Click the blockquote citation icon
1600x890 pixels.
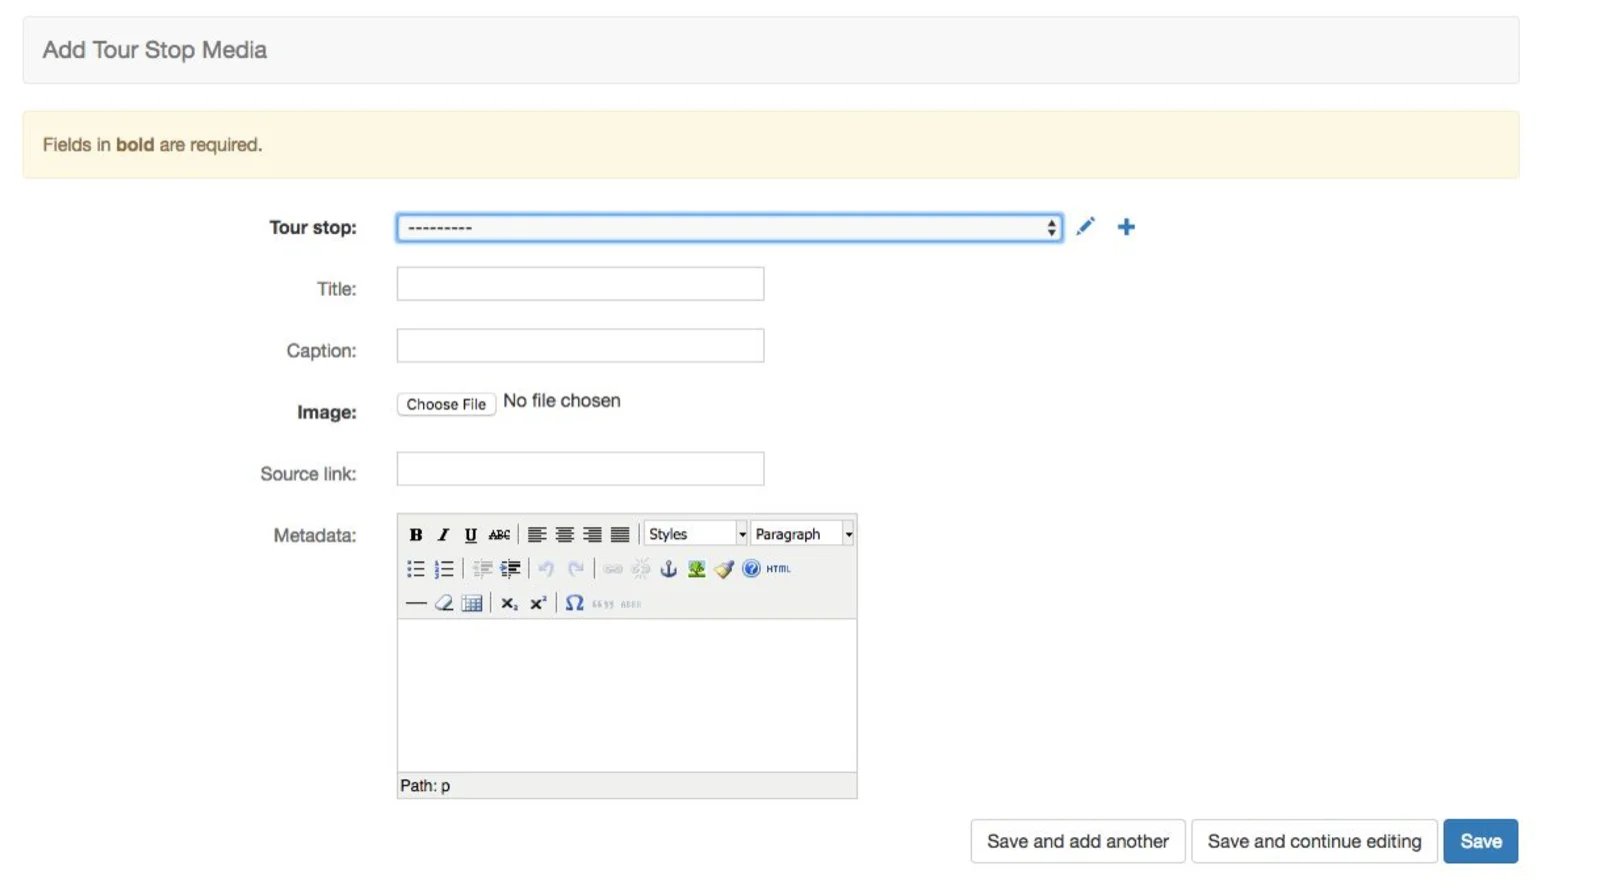[602, 603]
